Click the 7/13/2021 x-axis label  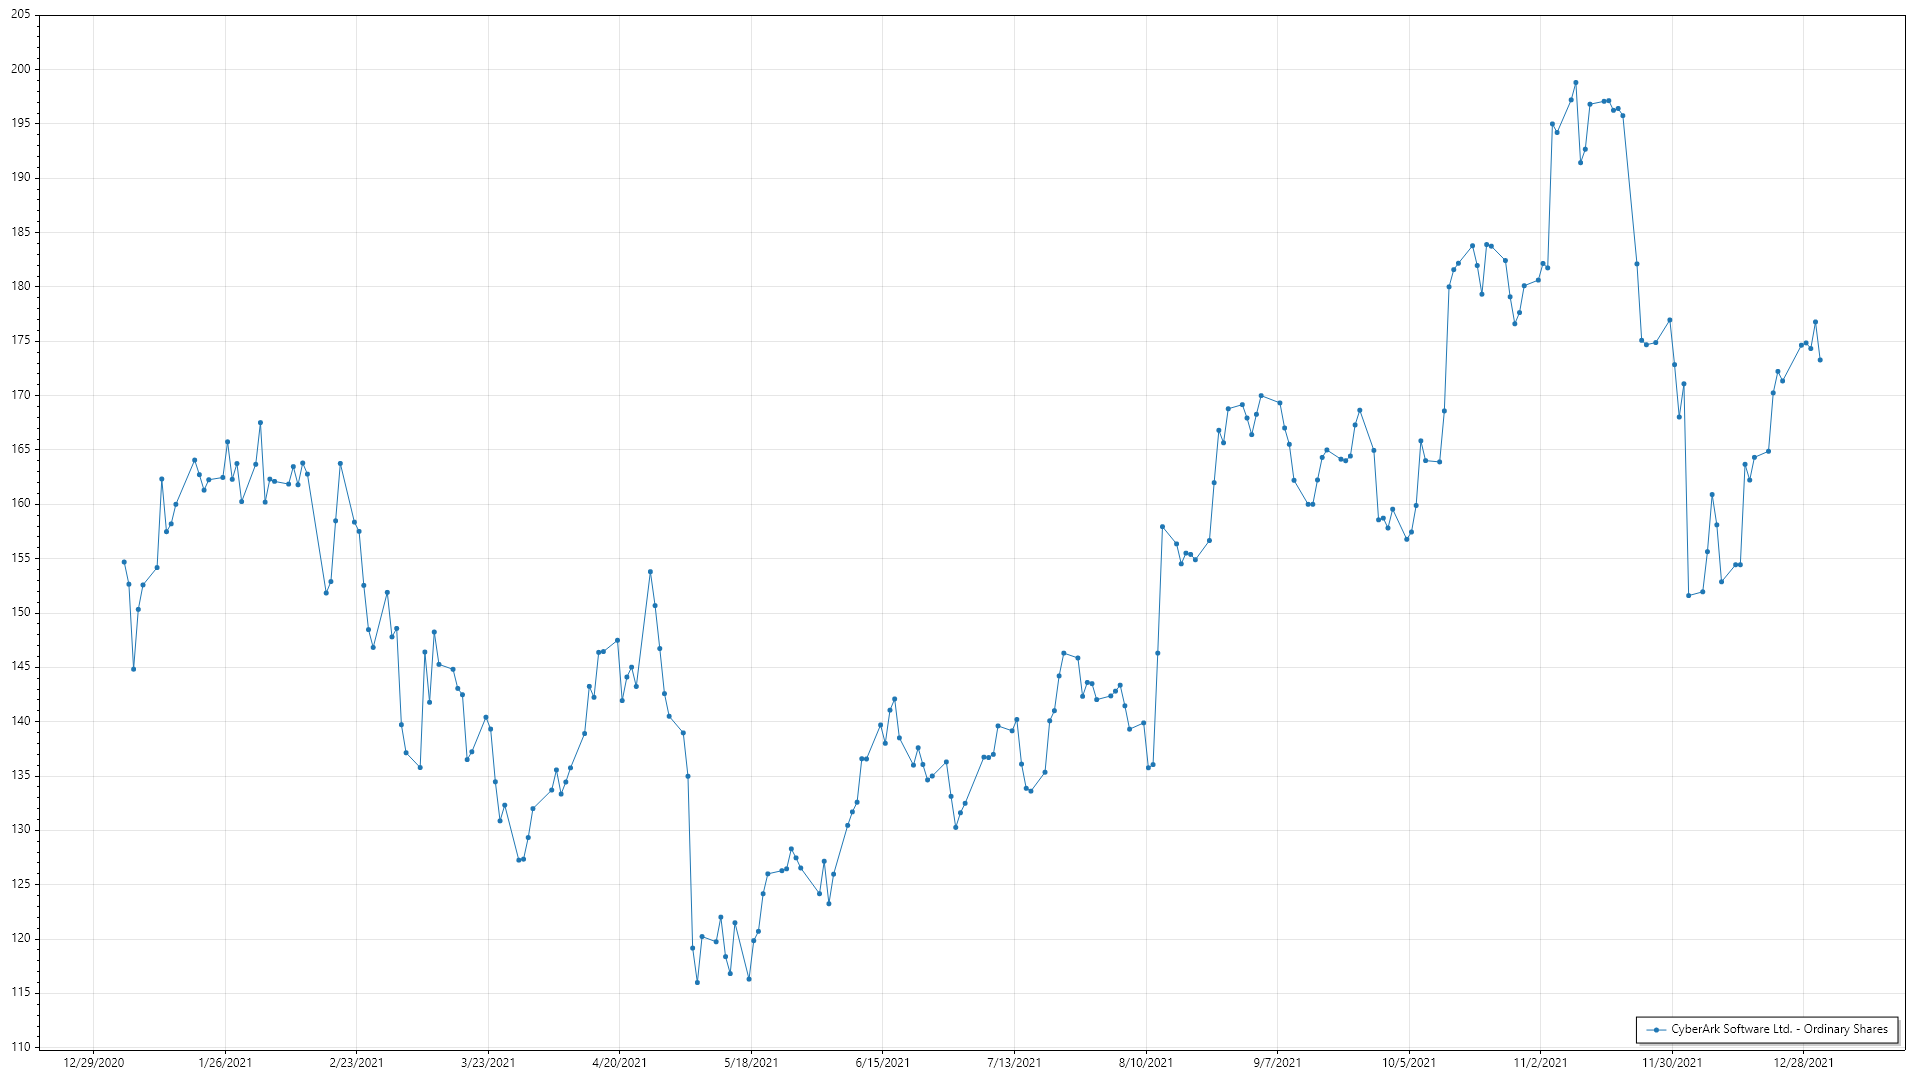pos(1014,1062)
